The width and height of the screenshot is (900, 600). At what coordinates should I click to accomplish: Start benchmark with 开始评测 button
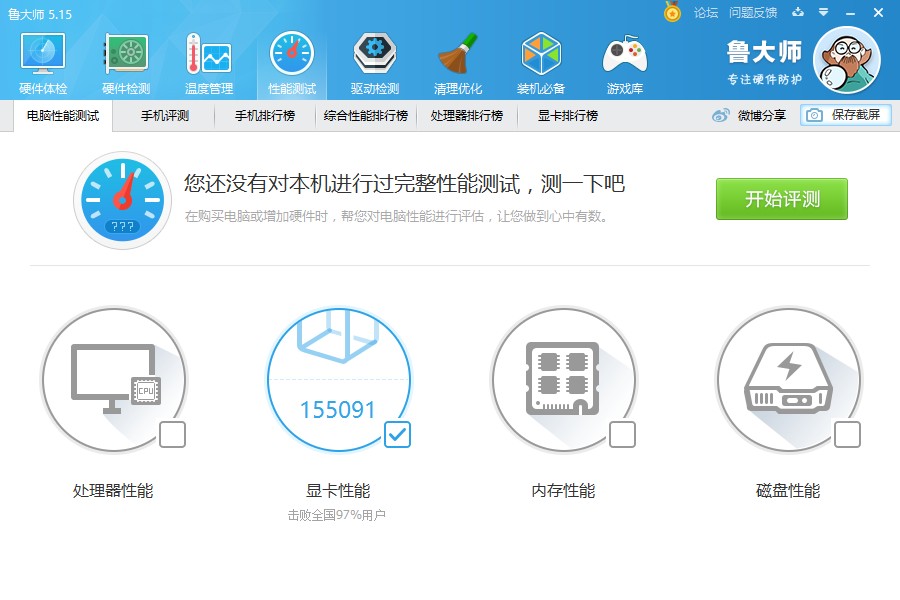click(782, 199)
